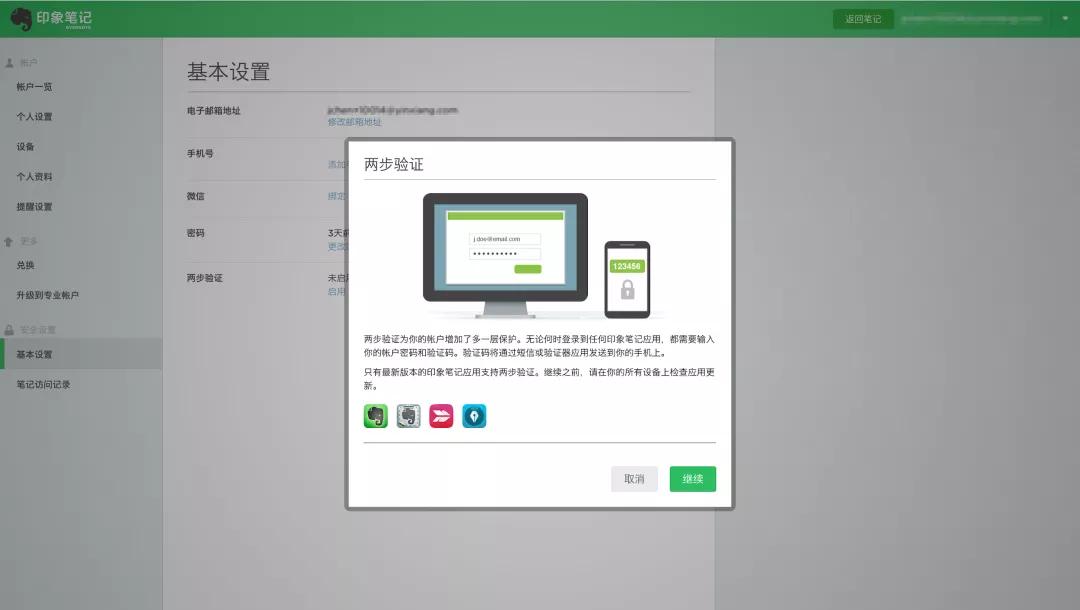The height and width of the screenshot is (610, 1080).
Task: Click the 基本设置 page heading
Action: click(228, 72)
